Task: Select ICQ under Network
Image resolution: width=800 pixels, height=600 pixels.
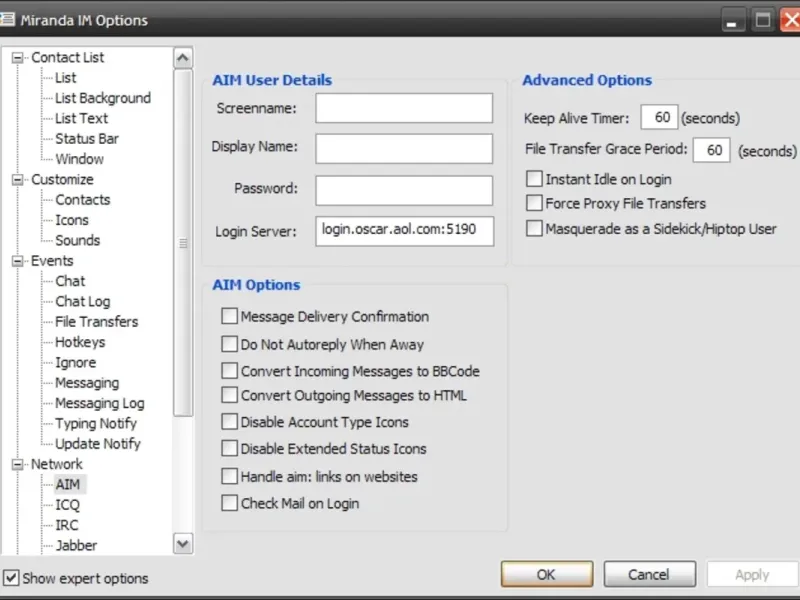Action: tap(67, 505)
